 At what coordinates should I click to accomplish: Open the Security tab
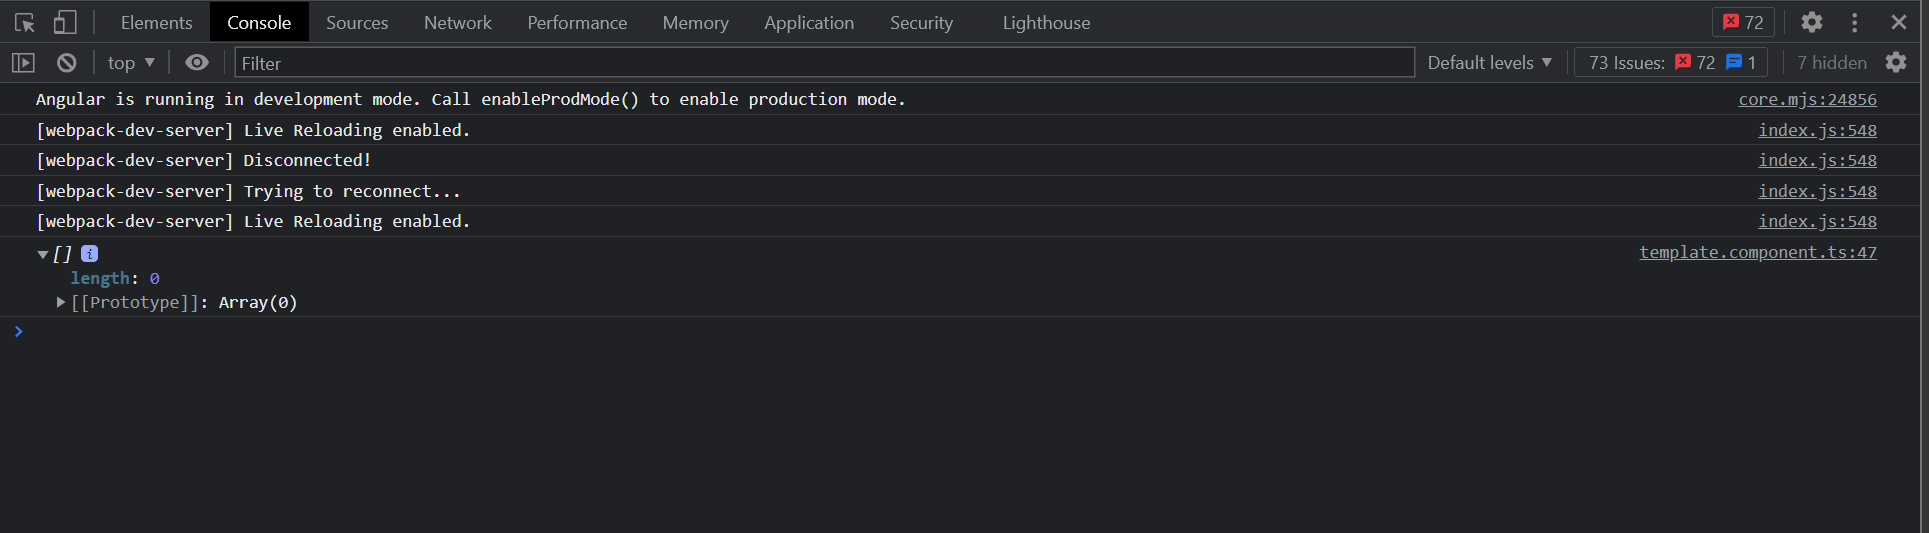[x=921, y=22]
